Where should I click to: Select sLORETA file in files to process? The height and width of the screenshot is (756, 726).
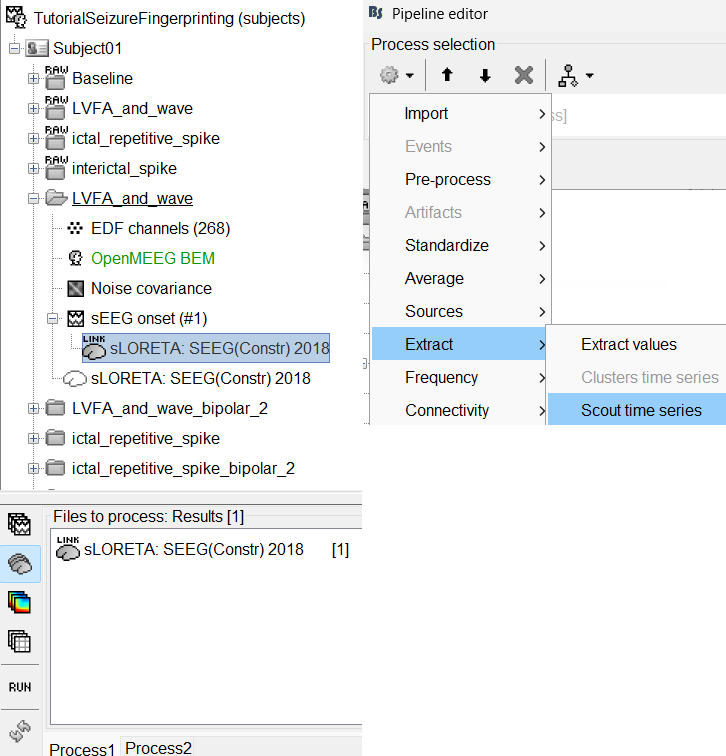pos(193,549)
